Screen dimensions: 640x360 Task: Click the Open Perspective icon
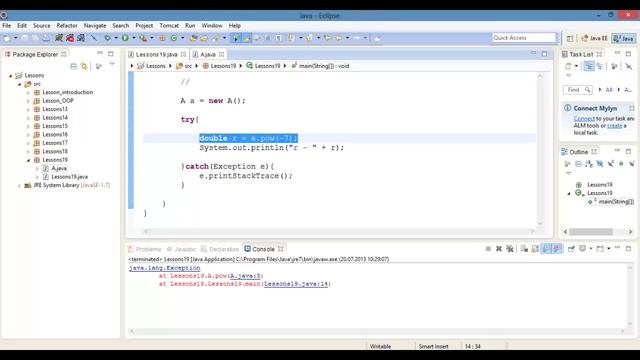click(x=570, y=38)
